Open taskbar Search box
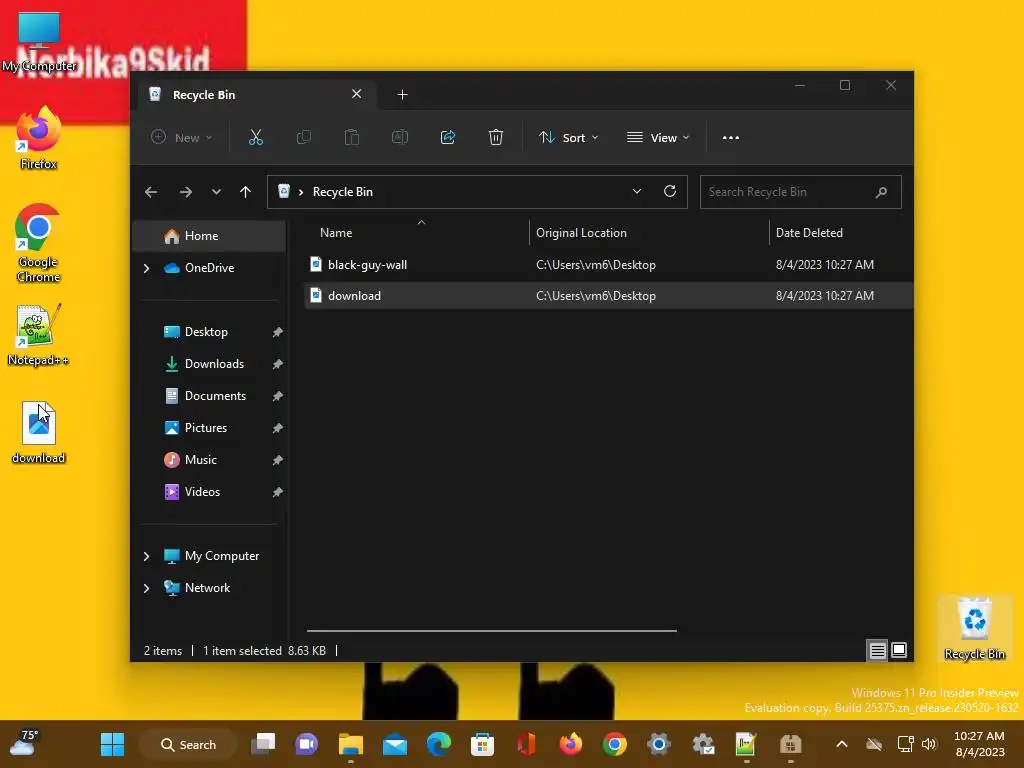The height and width of the screenshot is (768, 1024). (x=189, y=744)
